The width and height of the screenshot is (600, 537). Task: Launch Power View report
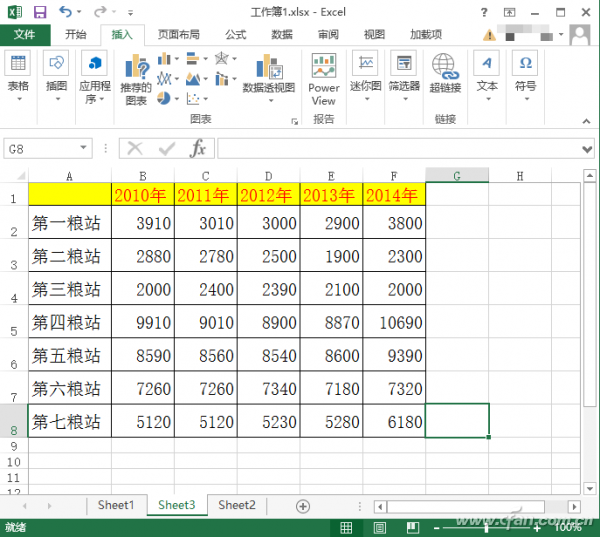[x=323, y=78]
